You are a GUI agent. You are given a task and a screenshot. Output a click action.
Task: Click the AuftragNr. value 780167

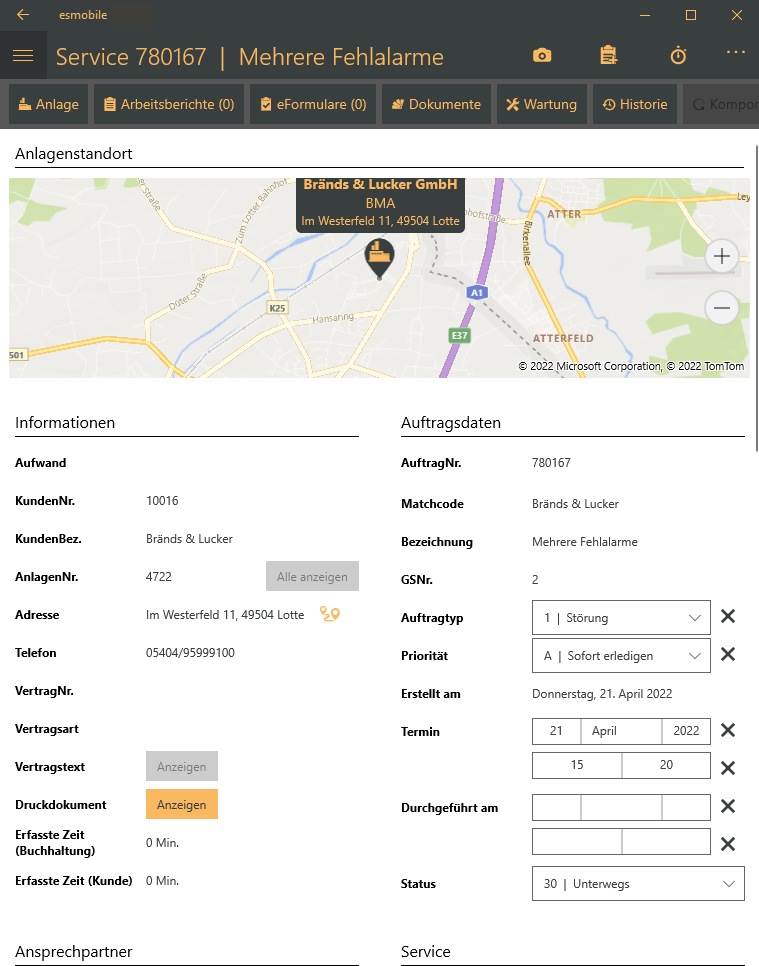551,463
